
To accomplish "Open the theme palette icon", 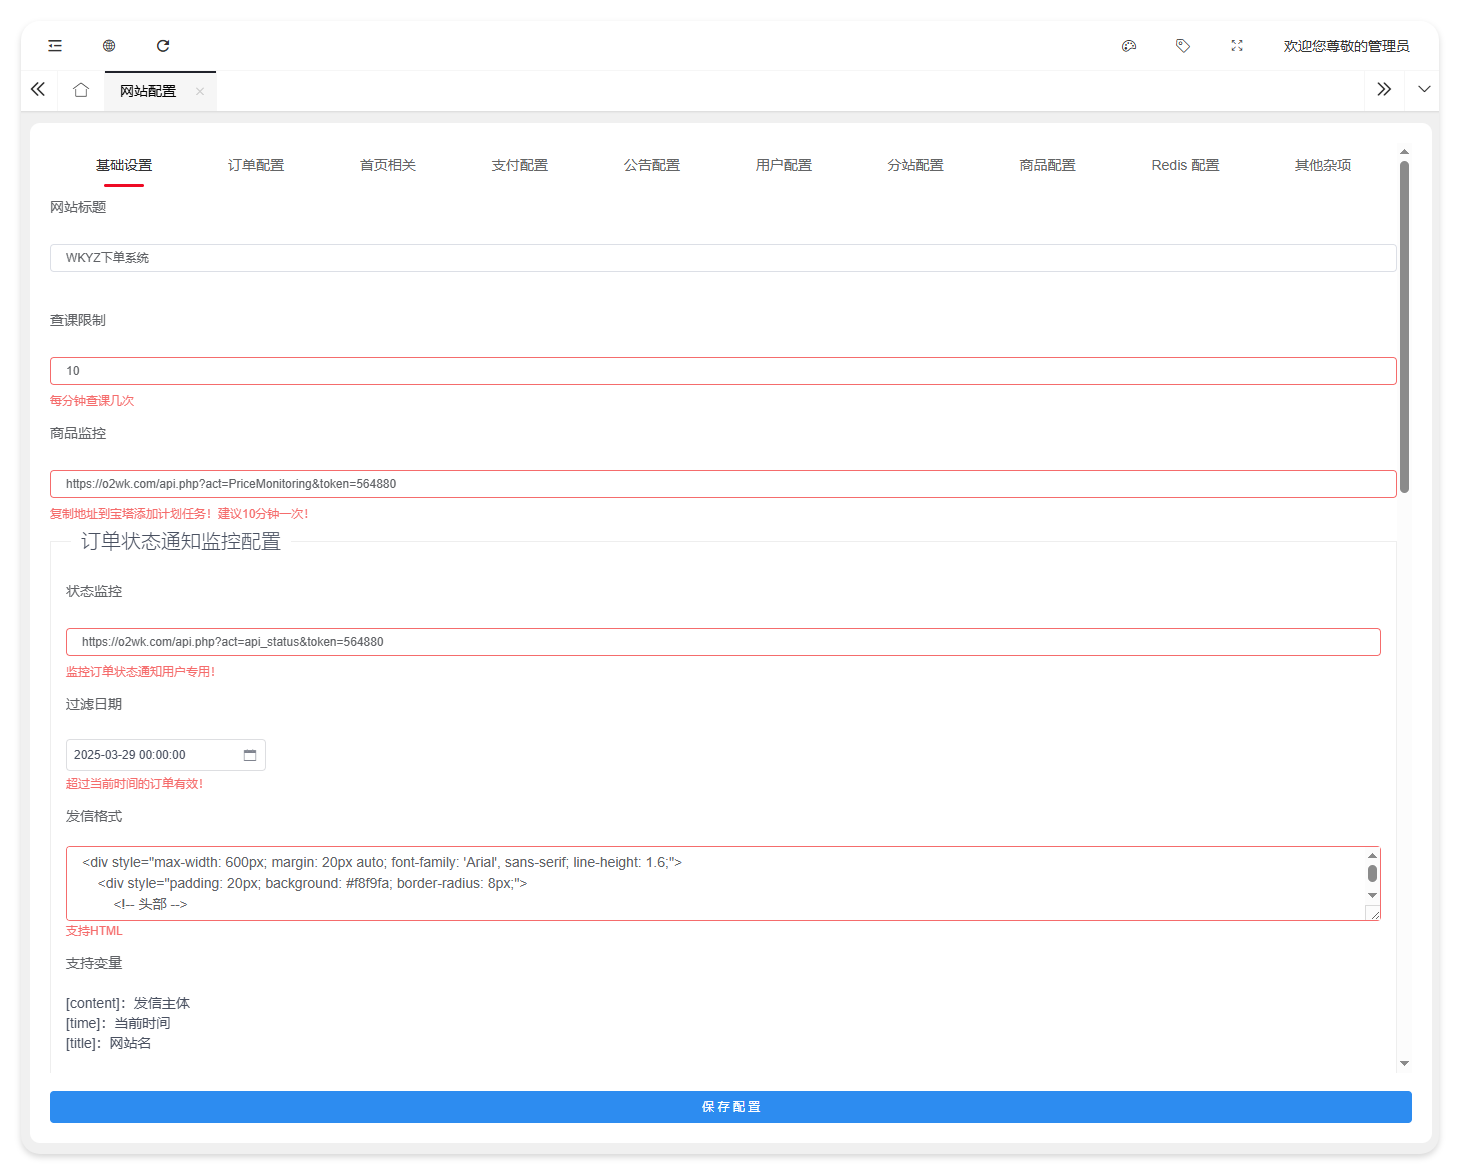I will (x=1129, y=46).
